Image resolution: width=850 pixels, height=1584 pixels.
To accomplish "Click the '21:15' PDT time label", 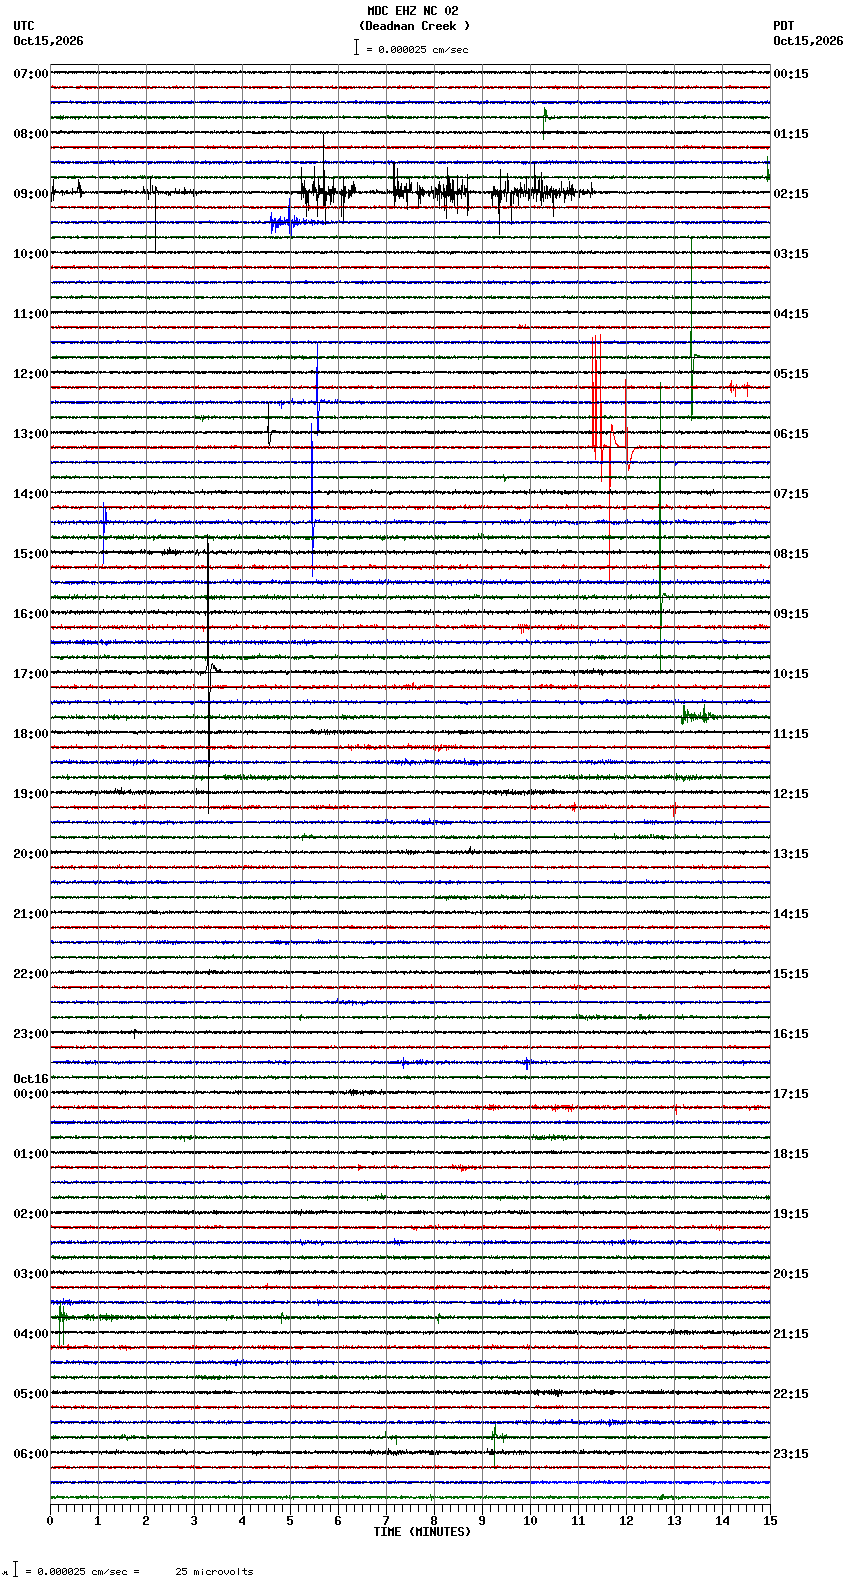I will pyautogui.click(x=791, y=1334).
